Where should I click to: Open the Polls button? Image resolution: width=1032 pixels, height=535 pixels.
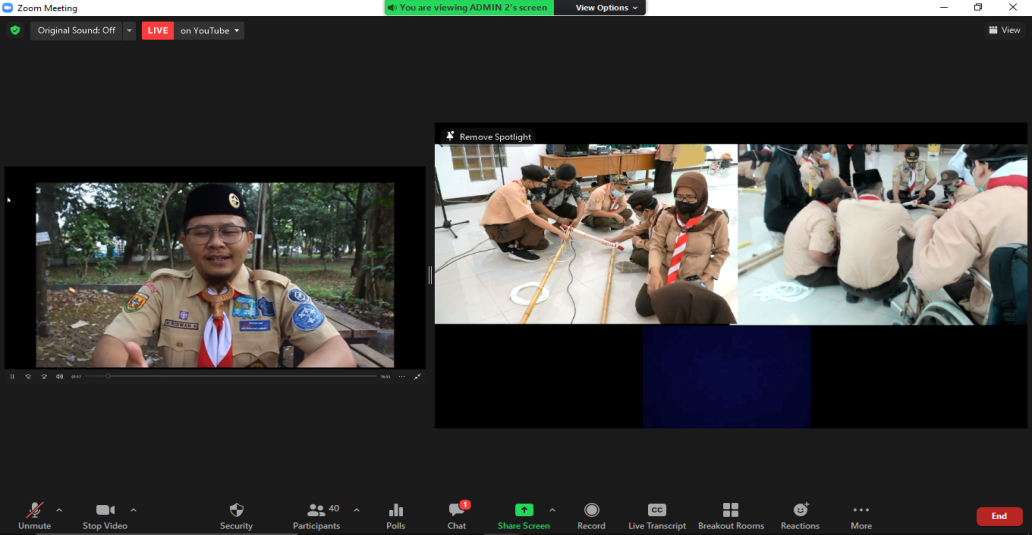(x=396, y=516)
